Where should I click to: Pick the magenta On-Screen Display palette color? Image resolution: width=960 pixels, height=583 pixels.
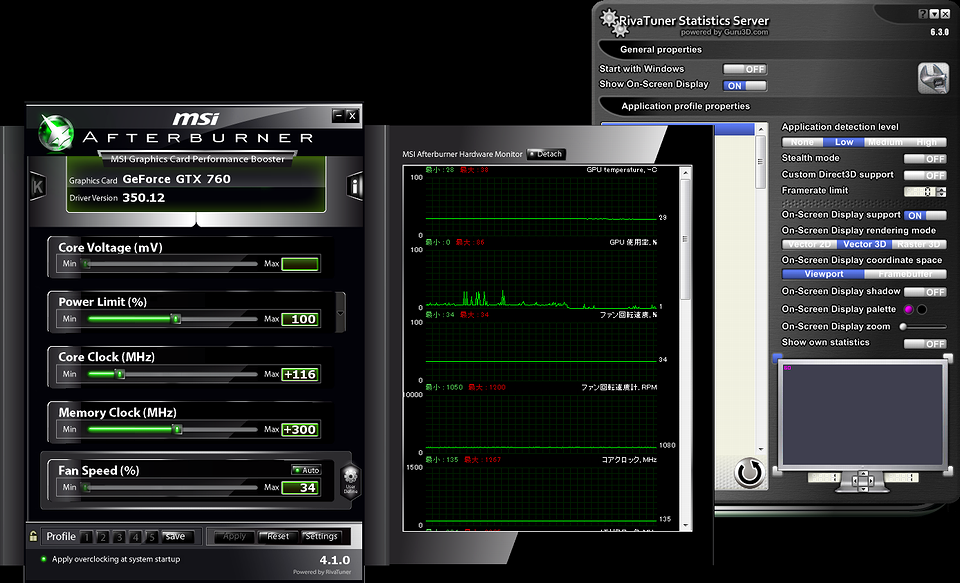click(x=909, y=309)
